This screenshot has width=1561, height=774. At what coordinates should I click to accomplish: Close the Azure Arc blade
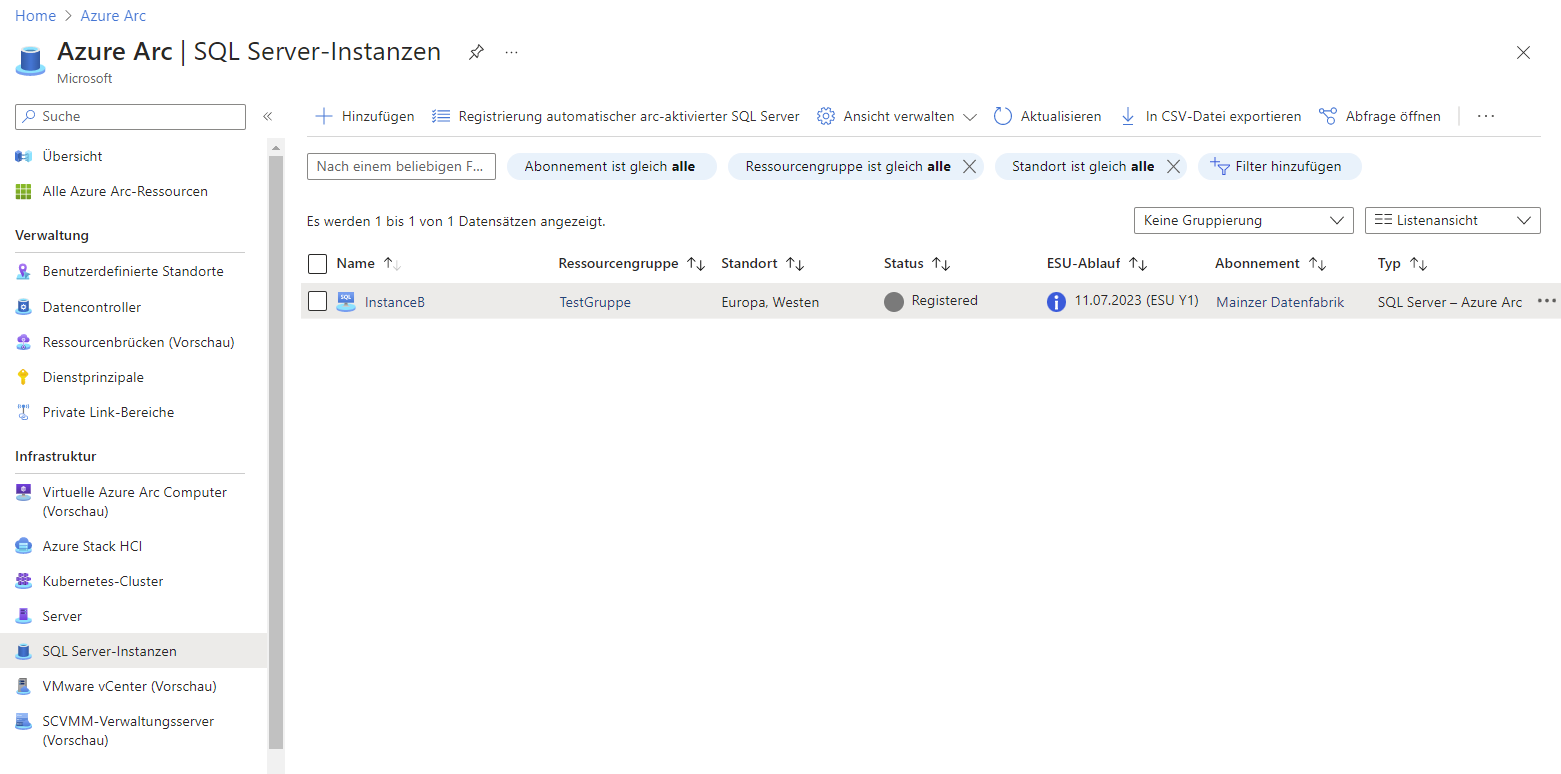pos(1523,53)
